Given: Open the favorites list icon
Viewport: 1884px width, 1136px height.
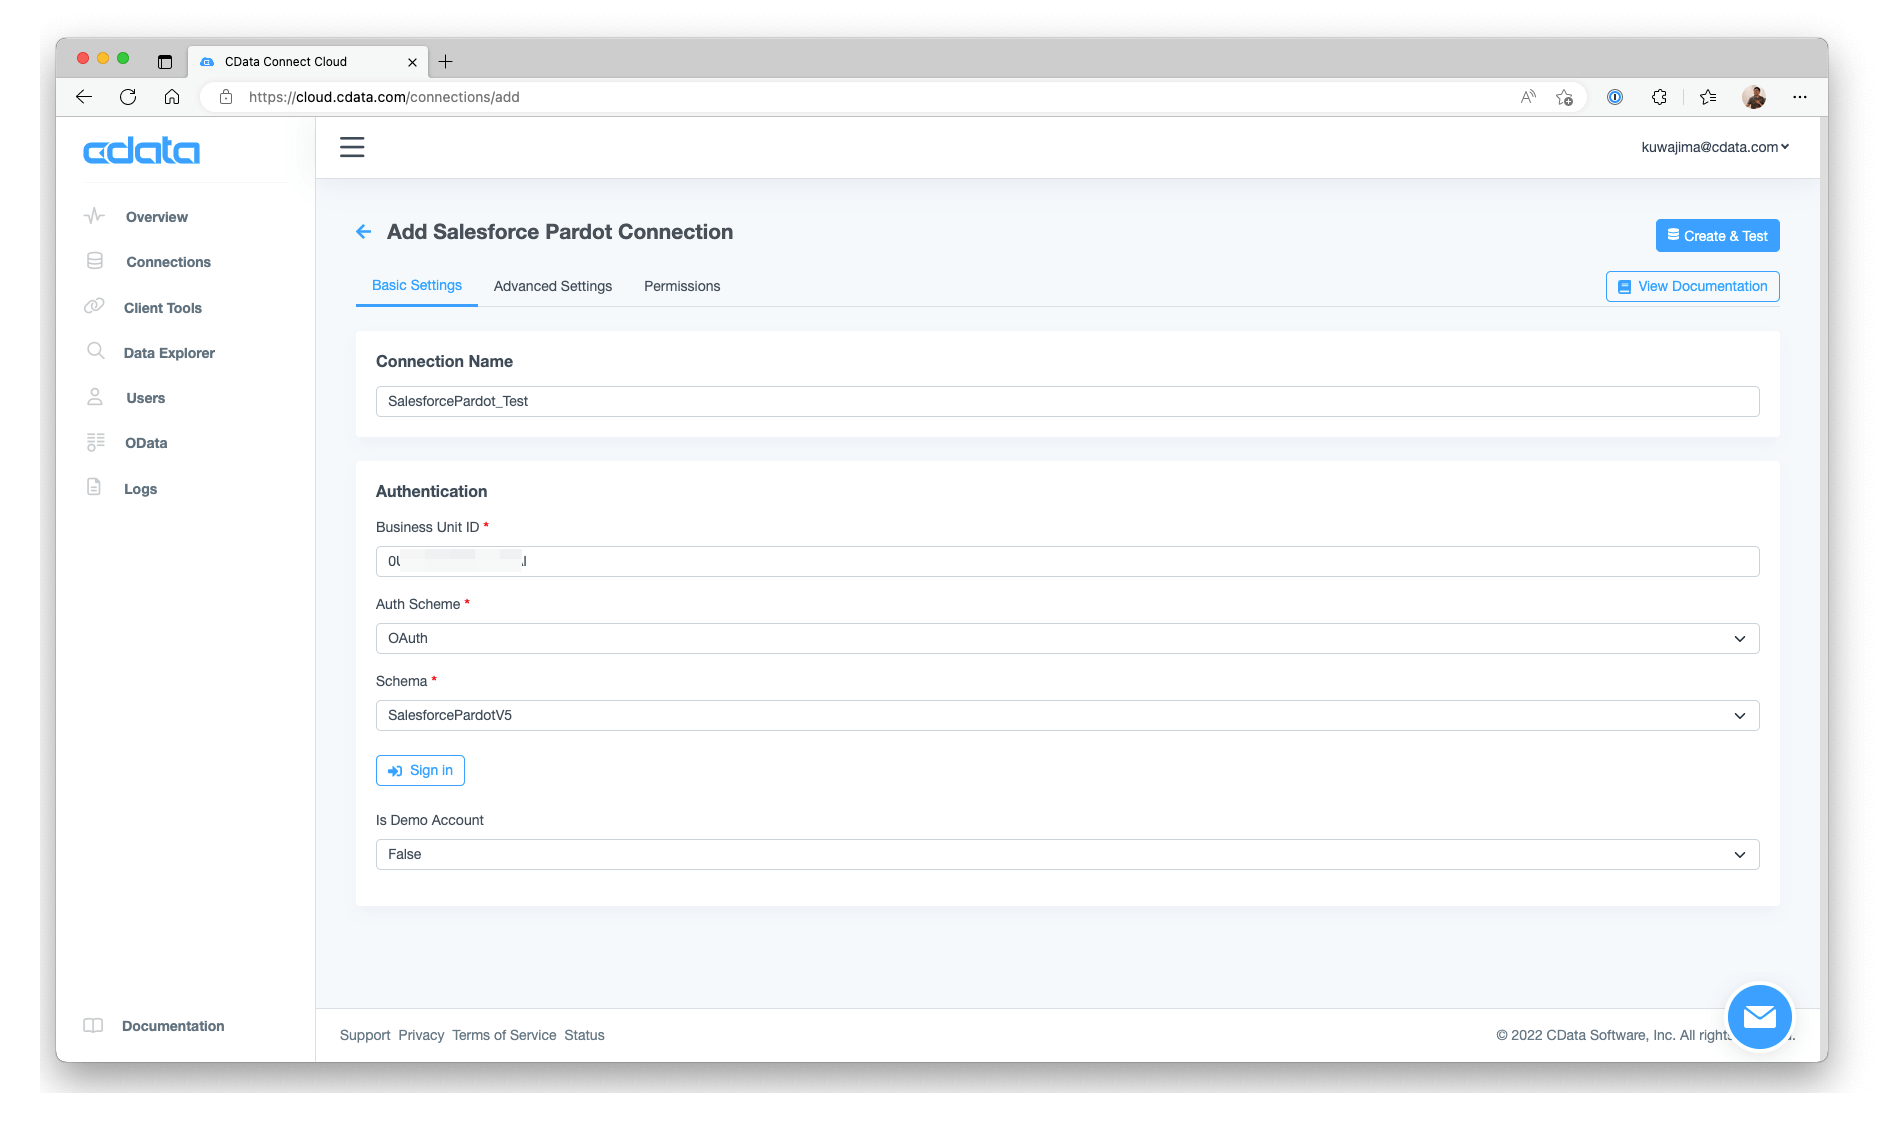Looking at the screenshot, I should 1708,97.
